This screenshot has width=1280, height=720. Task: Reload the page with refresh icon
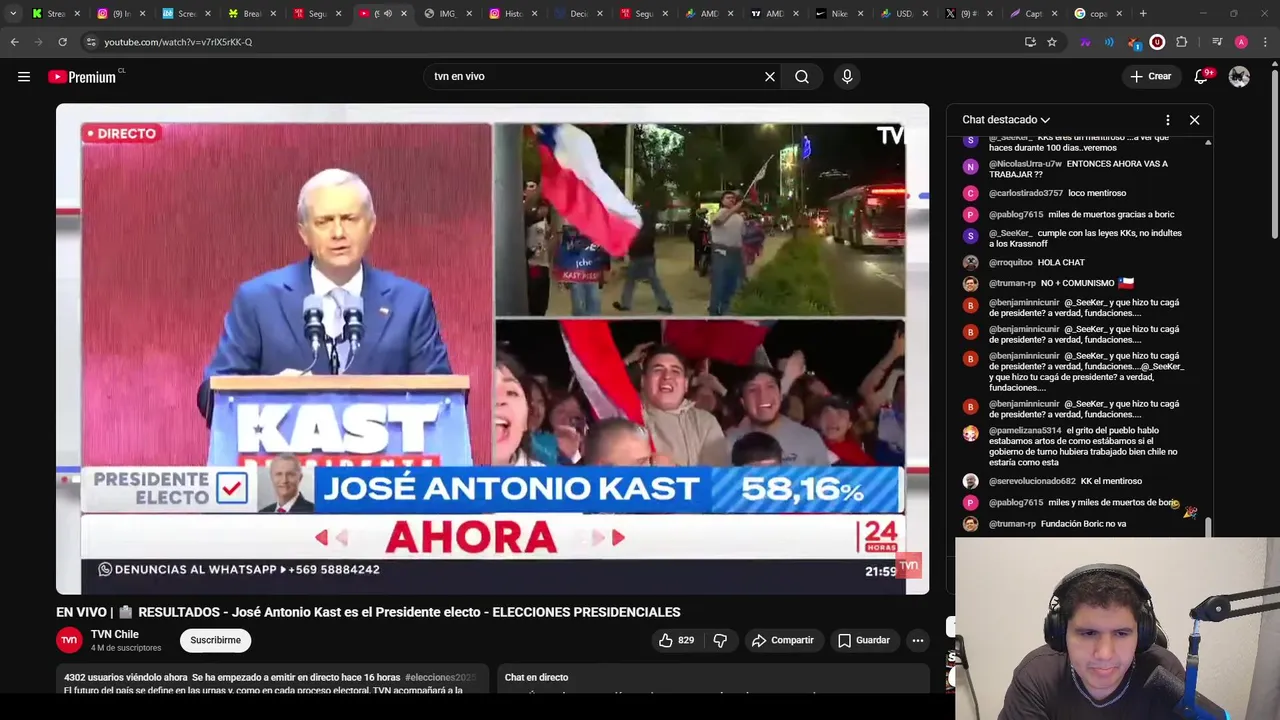pyautogui.click(x=62, y=42)
